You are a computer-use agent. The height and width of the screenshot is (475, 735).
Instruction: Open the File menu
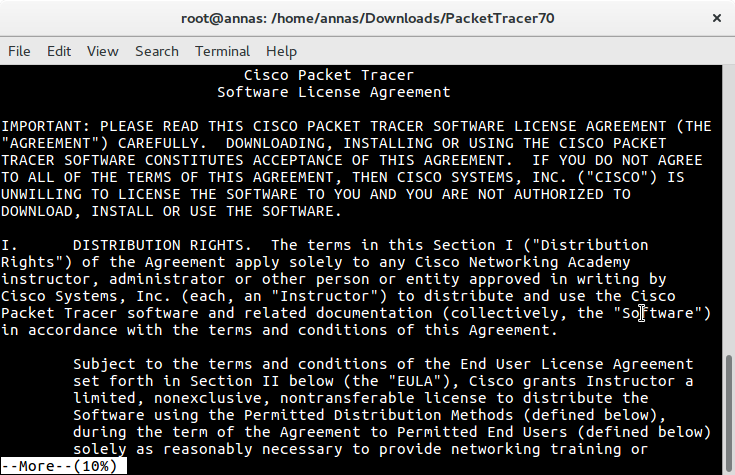coord(19,51)
